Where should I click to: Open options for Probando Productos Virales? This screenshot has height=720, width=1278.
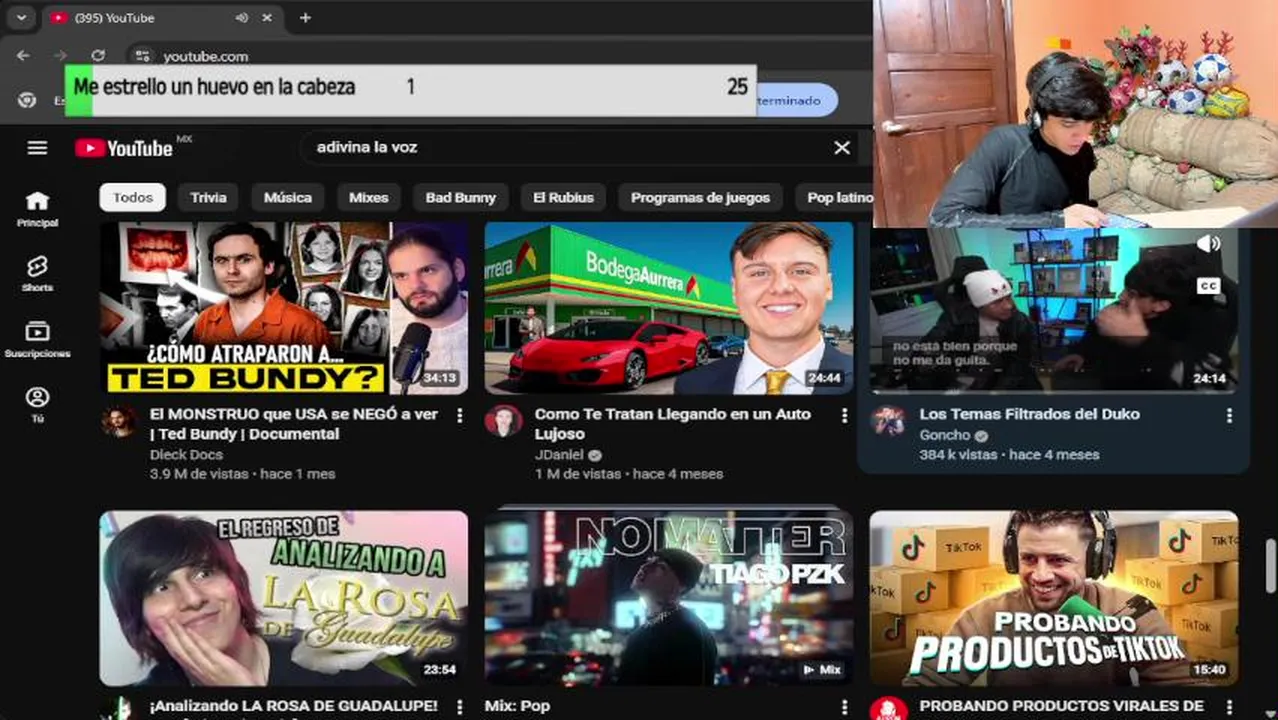[1229, 706]
